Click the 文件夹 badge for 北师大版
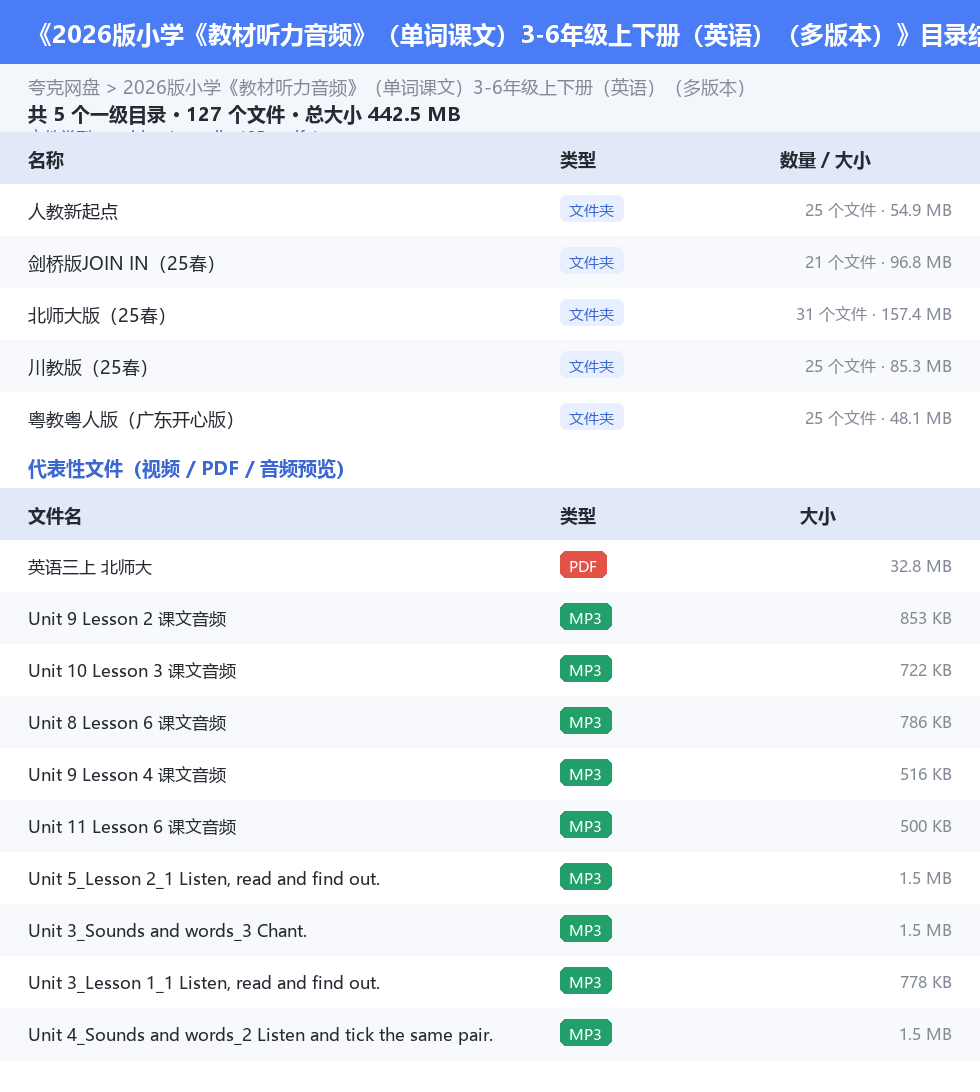 (x=591, y=314)
